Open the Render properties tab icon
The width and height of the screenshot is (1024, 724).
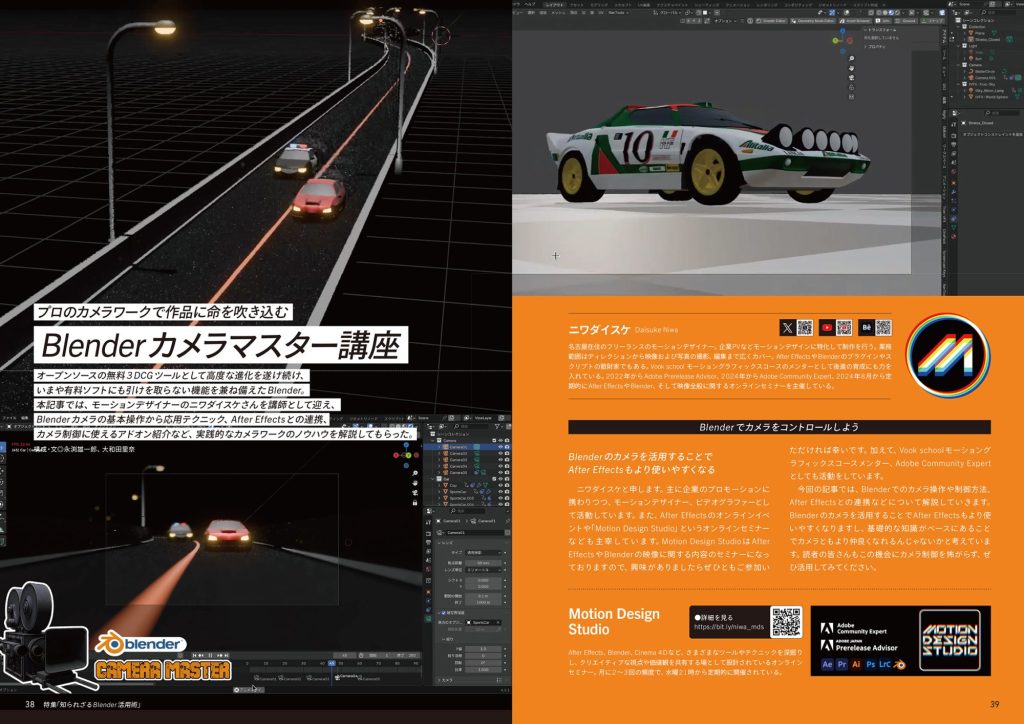tap(428, 533)
